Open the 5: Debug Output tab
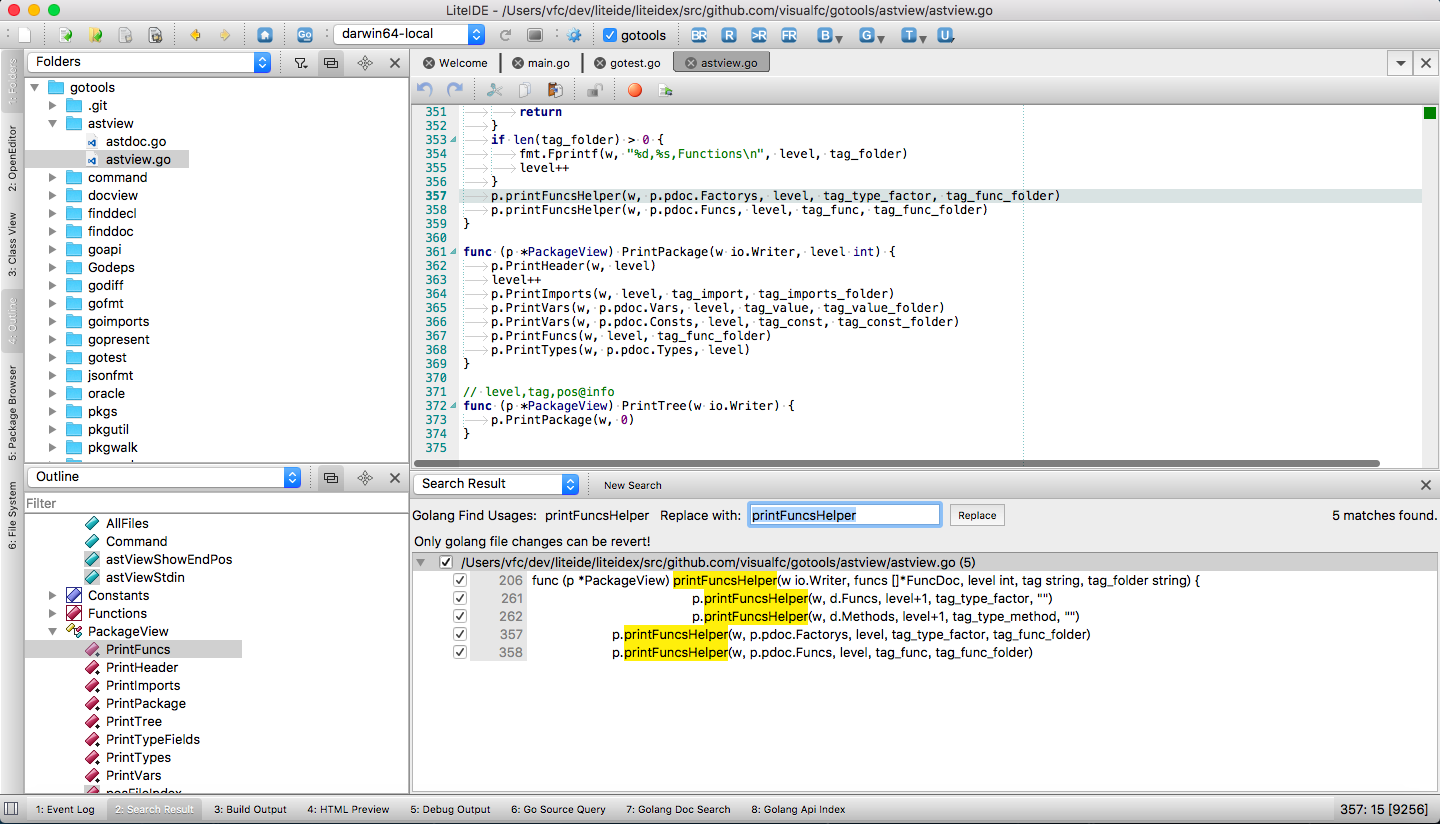1440x824 pixels. pos(450,809)
